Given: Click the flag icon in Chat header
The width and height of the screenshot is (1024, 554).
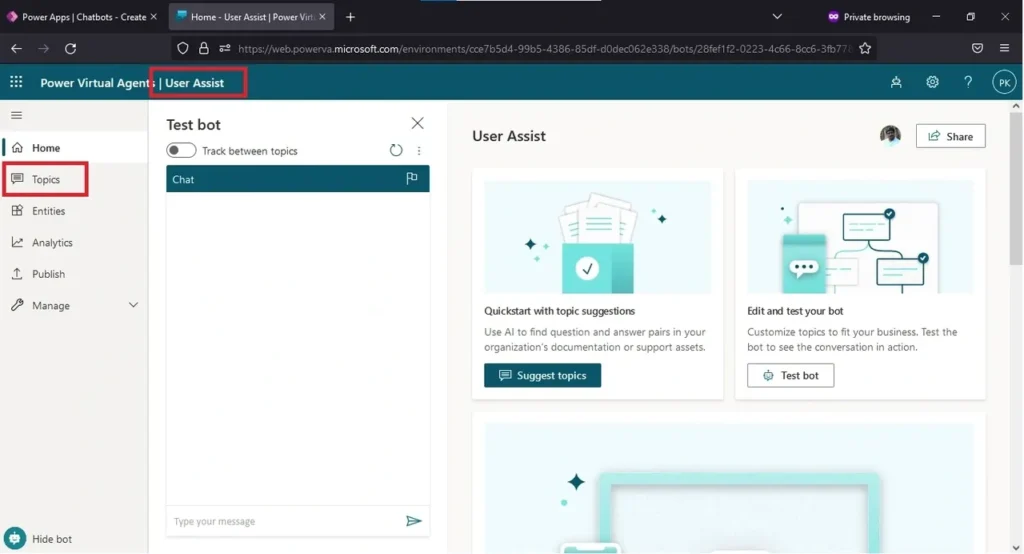Looking at the screenshot, I should pos(411,178).
